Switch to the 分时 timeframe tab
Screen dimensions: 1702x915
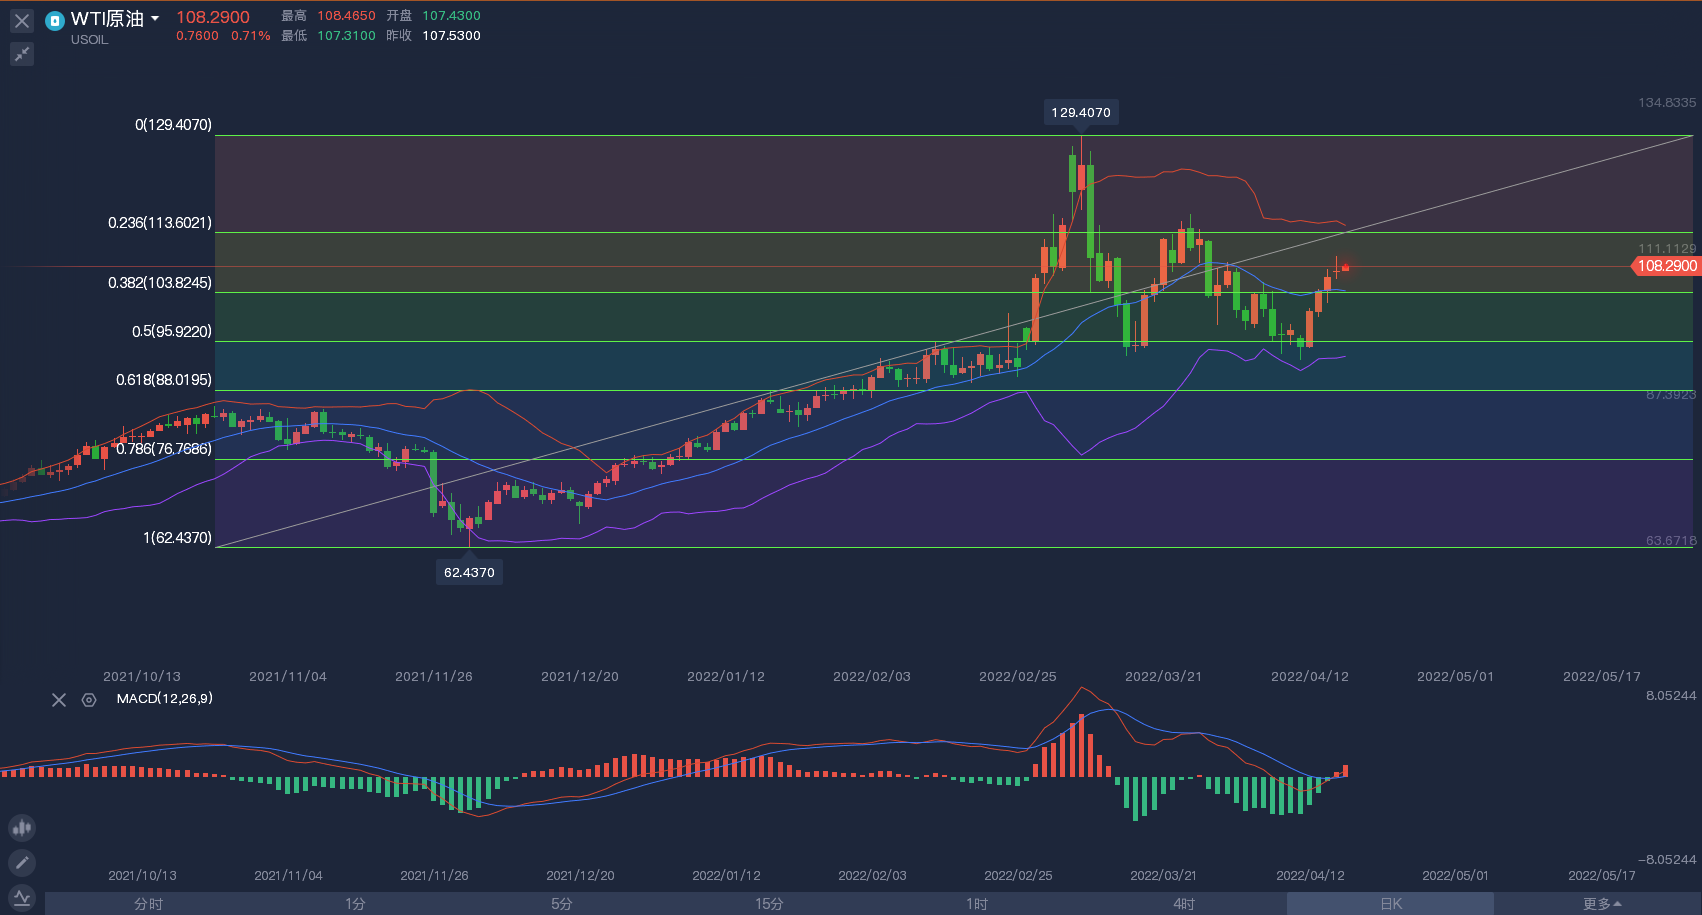pos(148,904)
